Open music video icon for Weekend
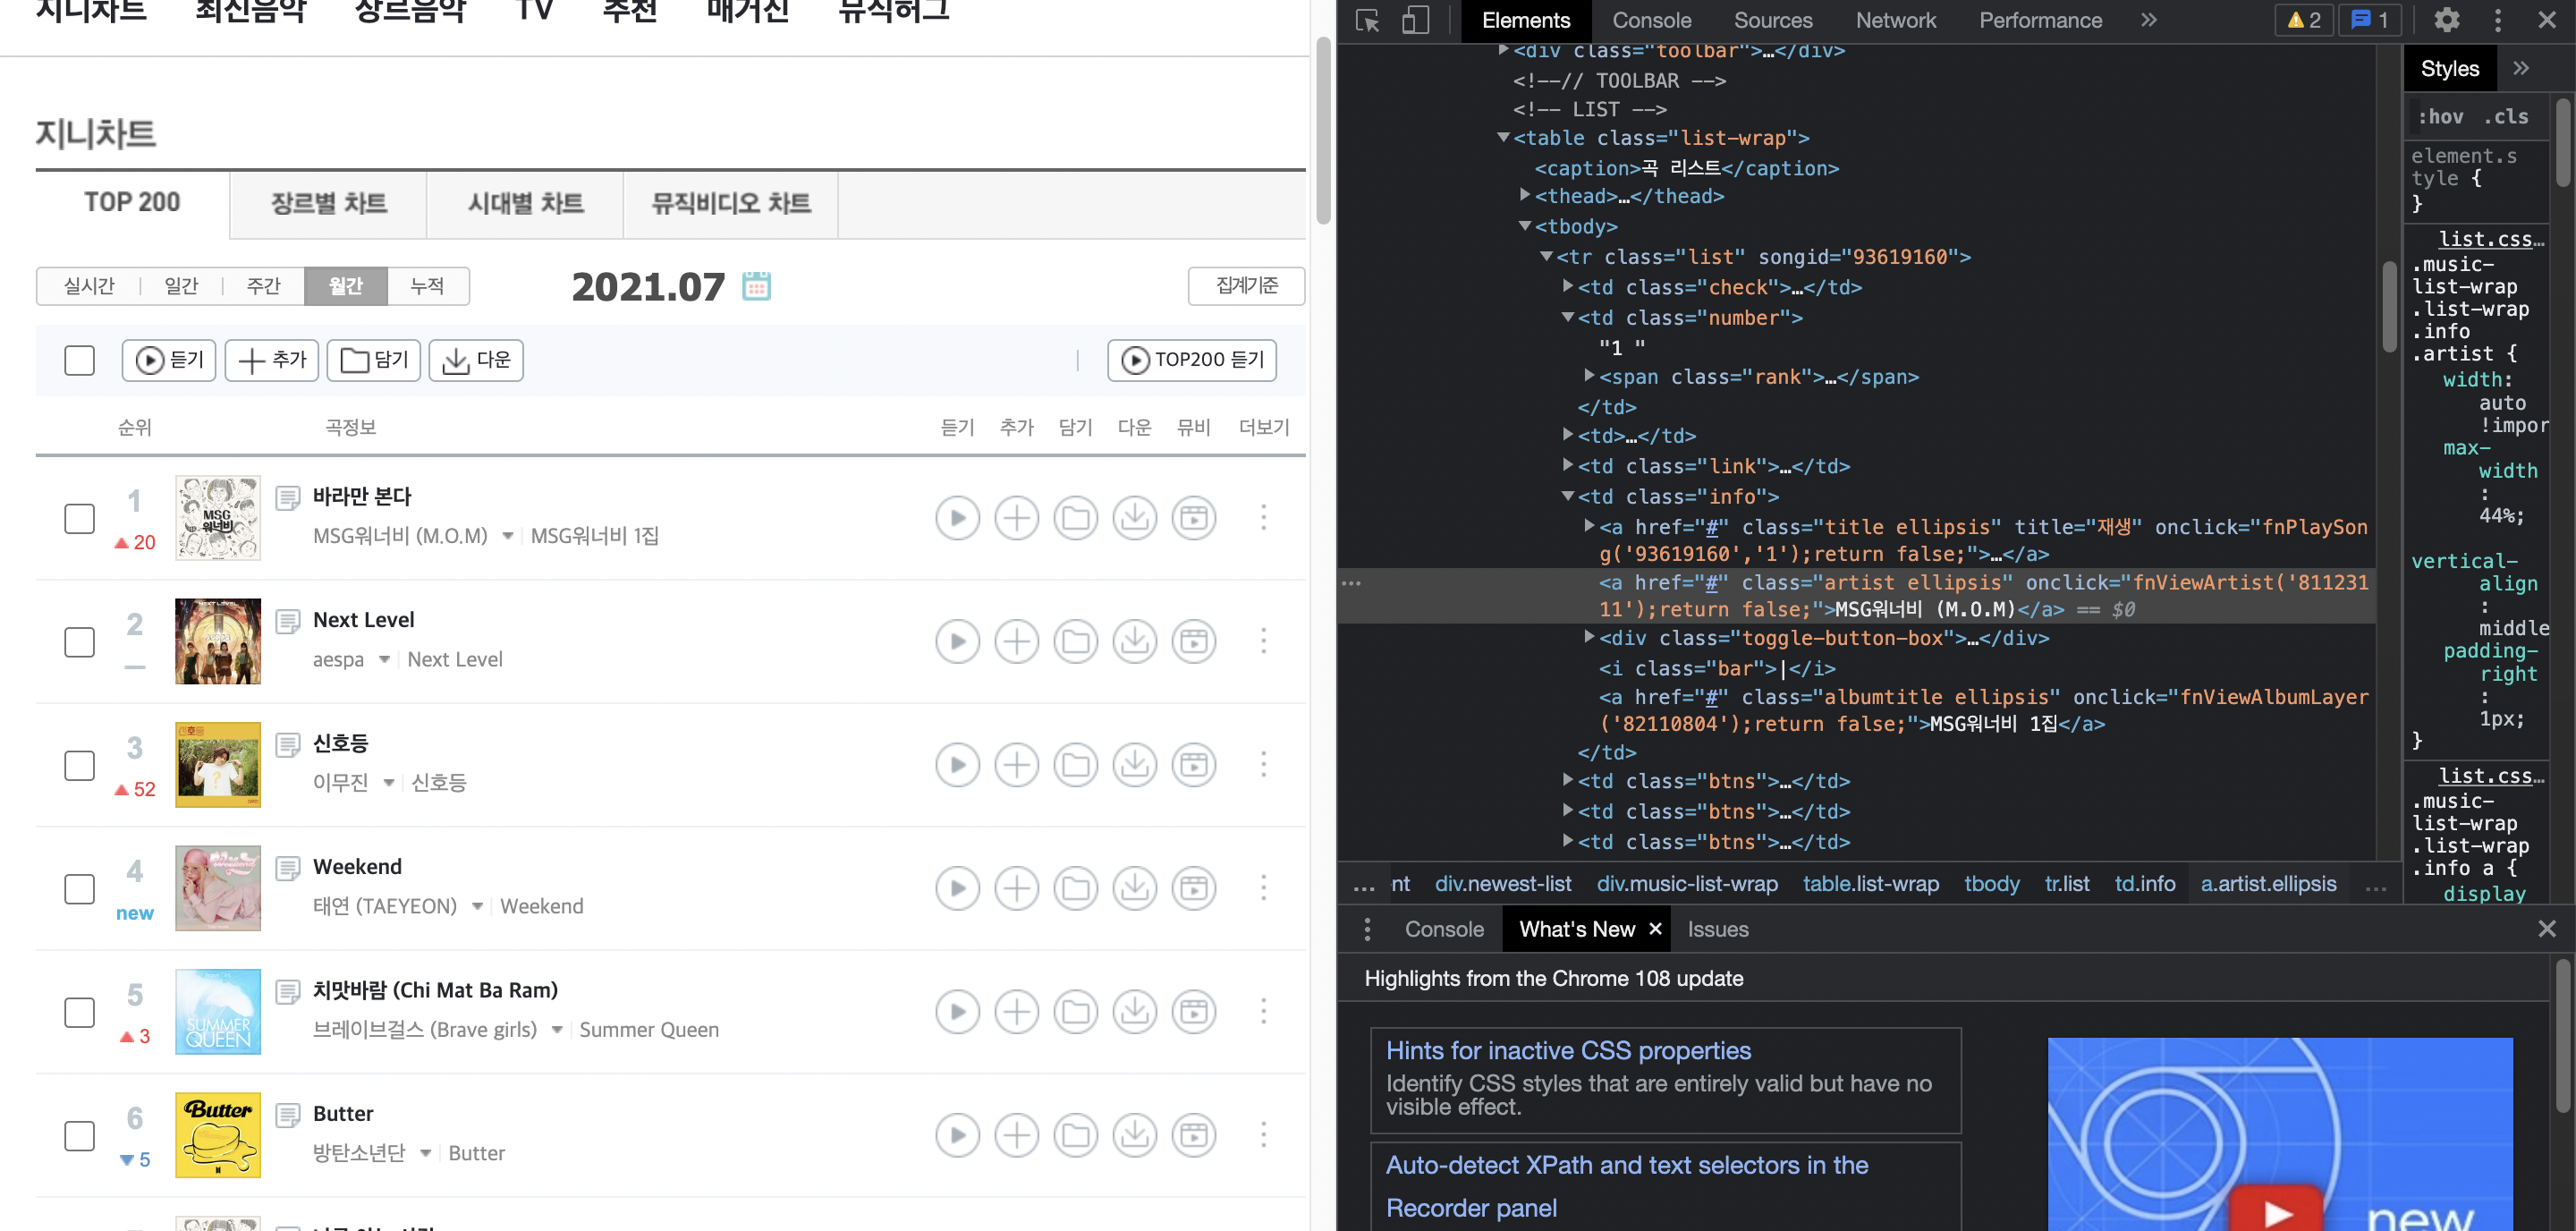This screenshot has width=2576, height=1231. tap(1193, 888)
